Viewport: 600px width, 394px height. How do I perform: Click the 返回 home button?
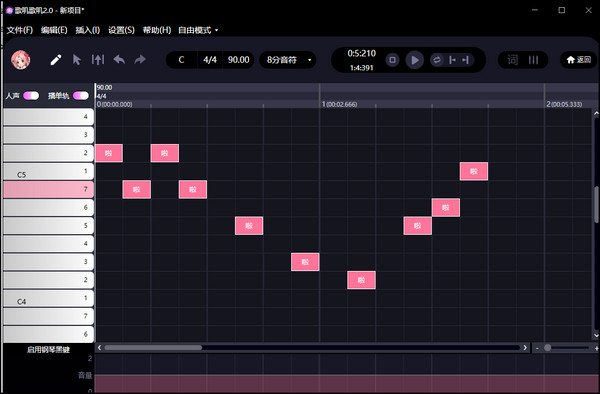[x=579, y=60]
